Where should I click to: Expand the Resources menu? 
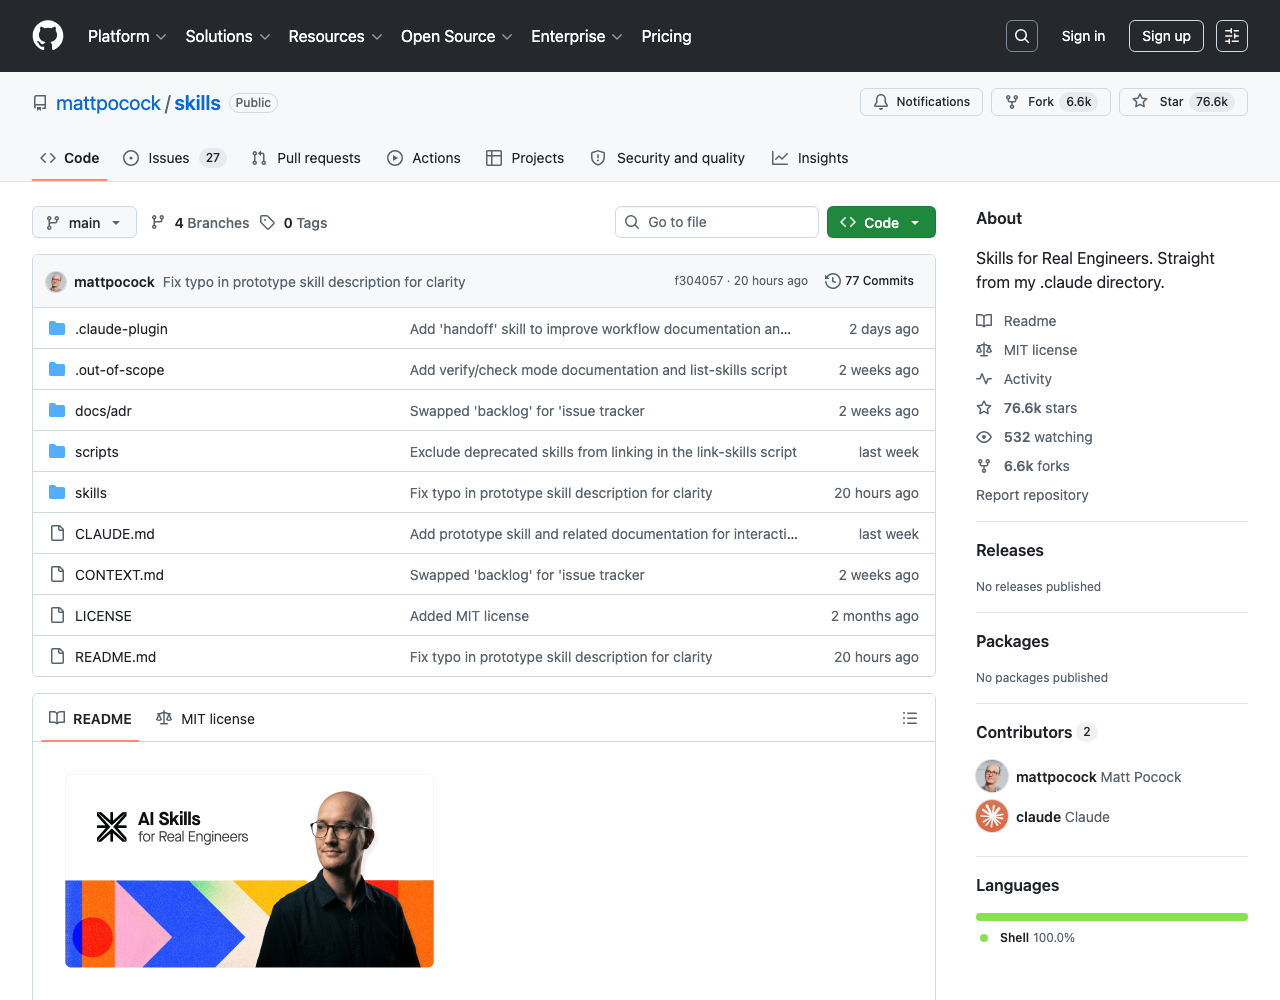335,36
